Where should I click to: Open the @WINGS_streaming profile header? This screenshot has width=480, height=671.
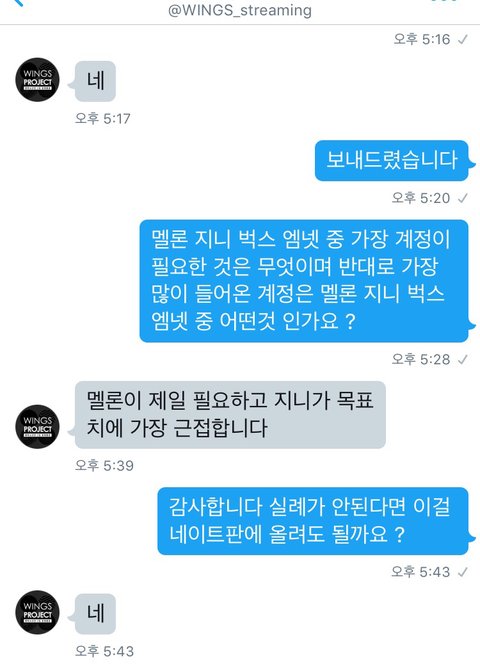tap(240, 10)
